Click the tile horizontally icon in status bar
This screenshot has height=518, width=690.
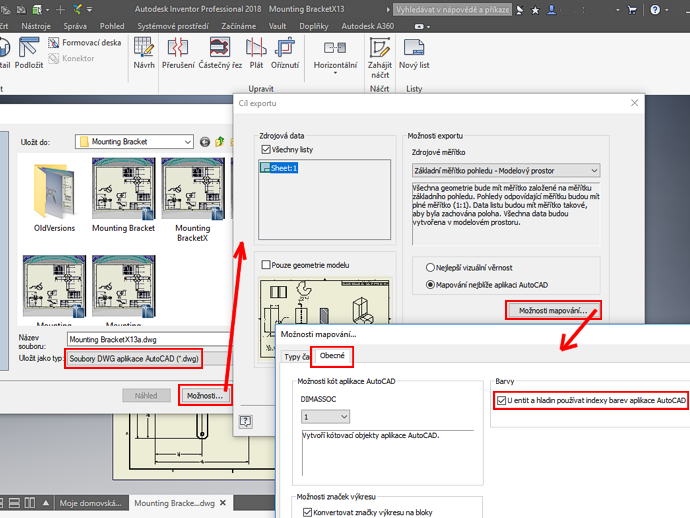(x=14, y=503)
